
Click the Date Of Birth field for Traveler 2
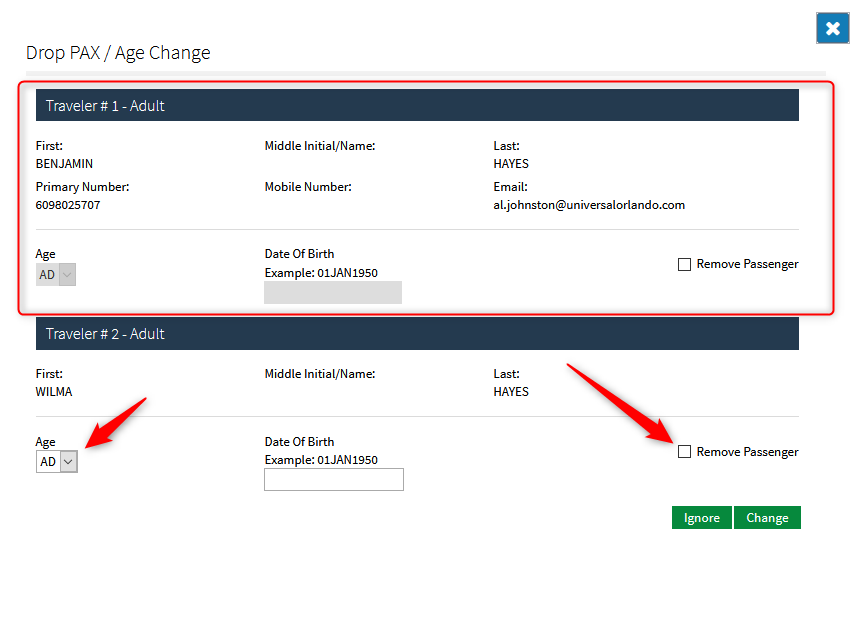[333, 479]
